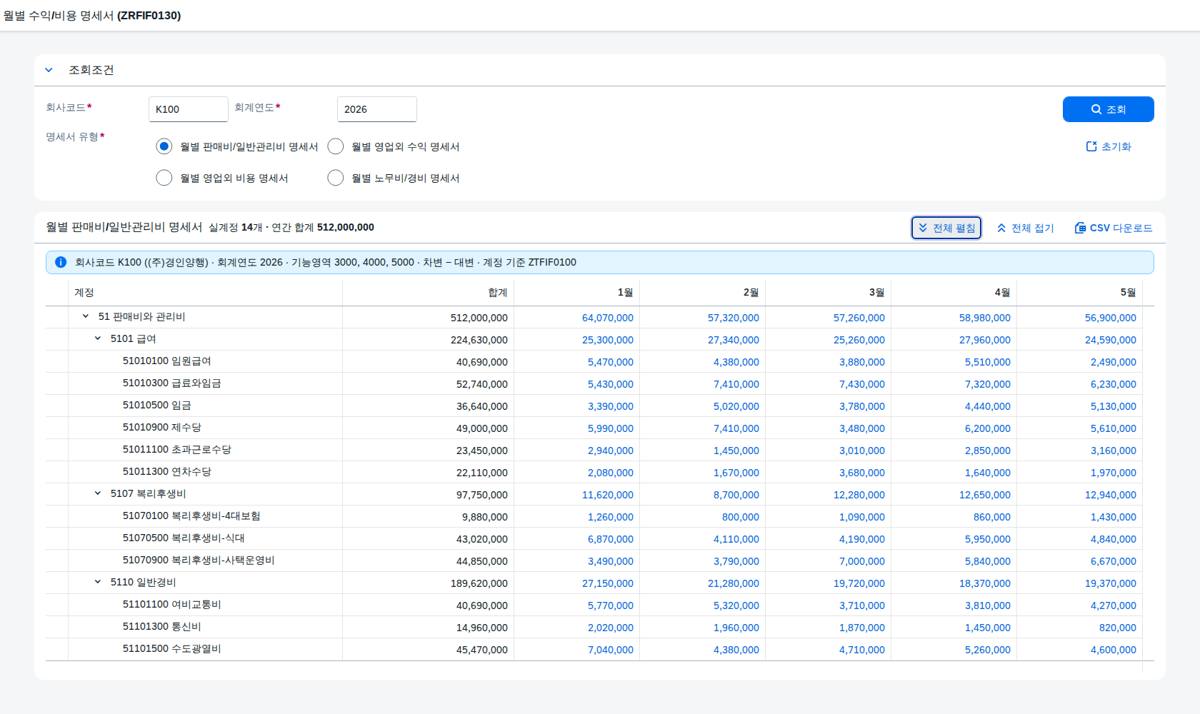Open 1월 amount 11,620,000 for 복리후생비
Viewport: 1200px width, 714px height.
pyautogui.click(x=607, y=495)
